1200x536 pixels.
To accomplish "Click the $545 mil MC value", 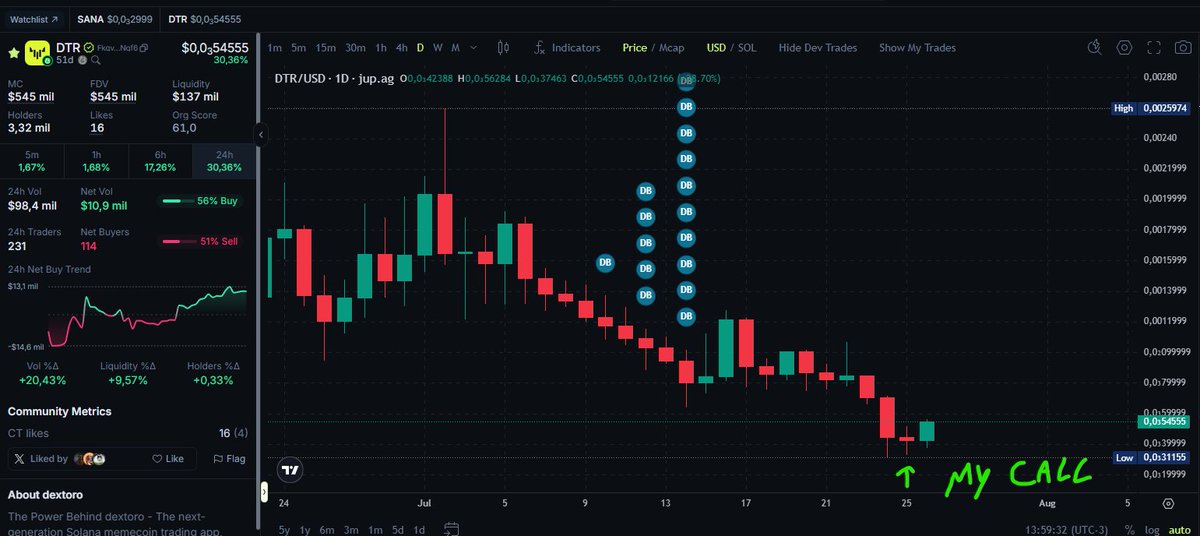I will click(29, 97).
